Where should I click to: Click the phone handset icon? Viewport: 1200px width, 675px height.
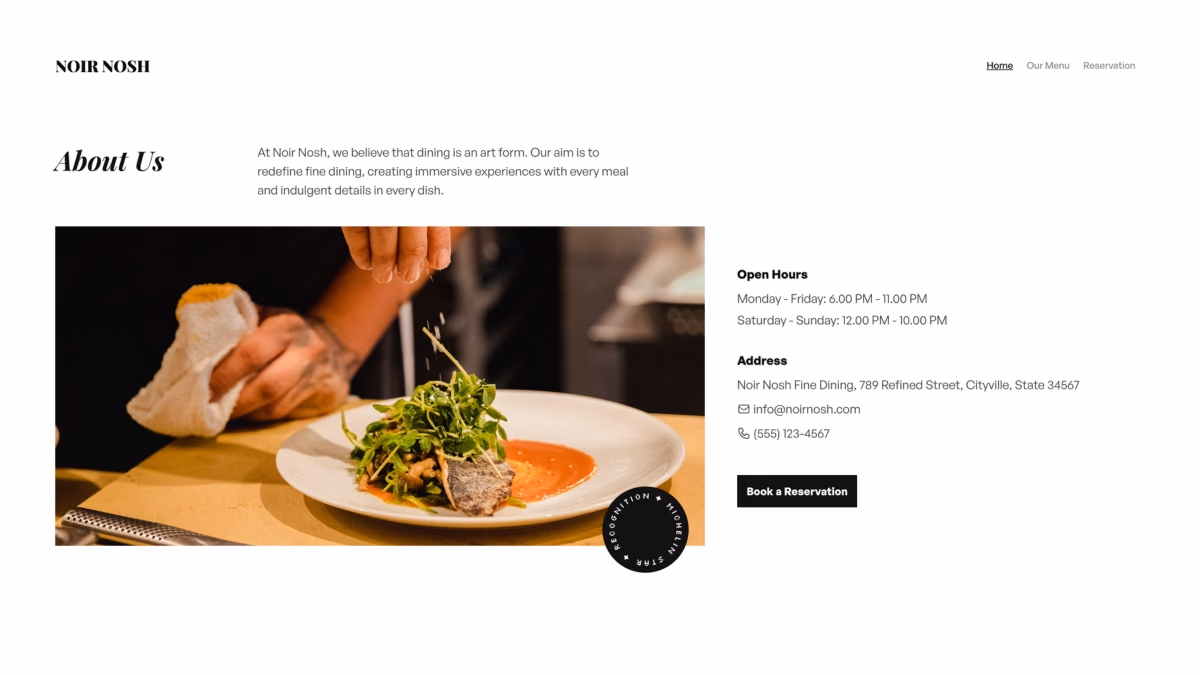pos(743,433)
